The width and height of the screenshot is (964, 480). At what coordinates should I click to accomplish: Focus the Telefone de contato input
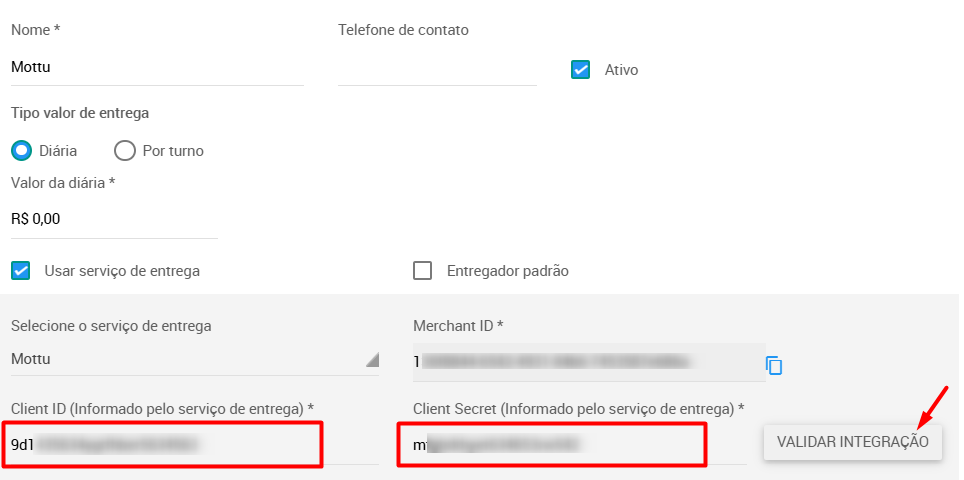tap(437, 67)
